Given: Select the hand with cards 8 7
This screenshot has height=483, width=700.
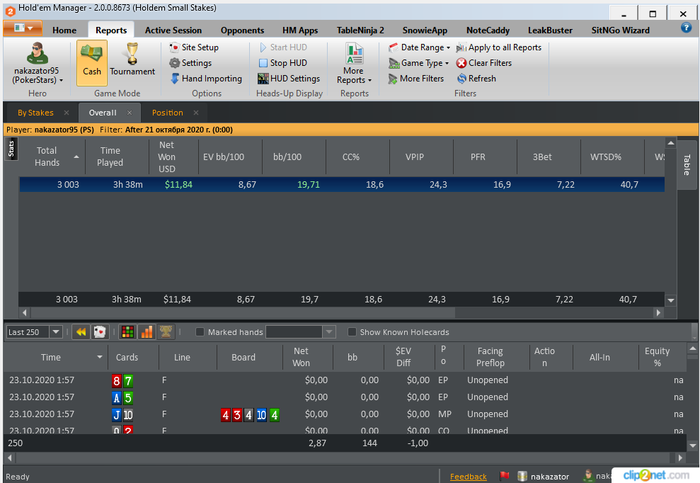Looking at the screenshot, I should pyautogui.click(x=345, y=380).
